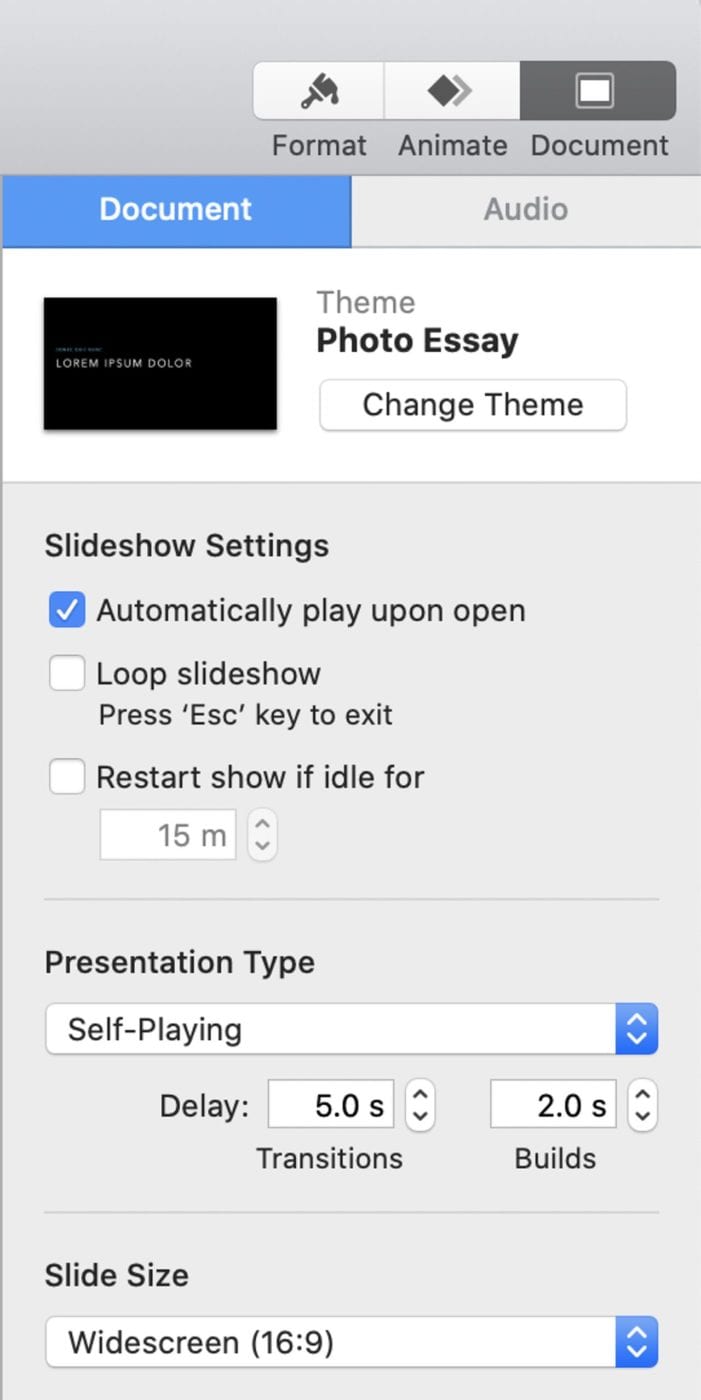Increase Transitions delay with stepper up arrow
The height and width of the screenshot is (1400, 701).
click(420, 1093)
